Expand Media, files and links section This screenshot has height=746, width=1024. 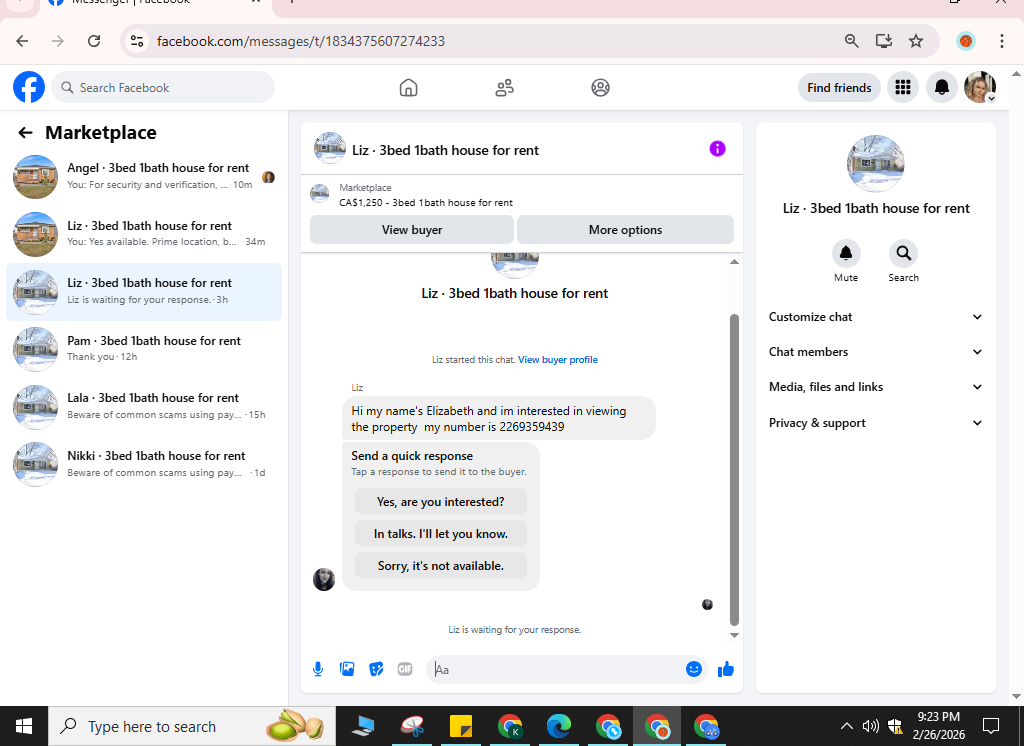(875, 387)
